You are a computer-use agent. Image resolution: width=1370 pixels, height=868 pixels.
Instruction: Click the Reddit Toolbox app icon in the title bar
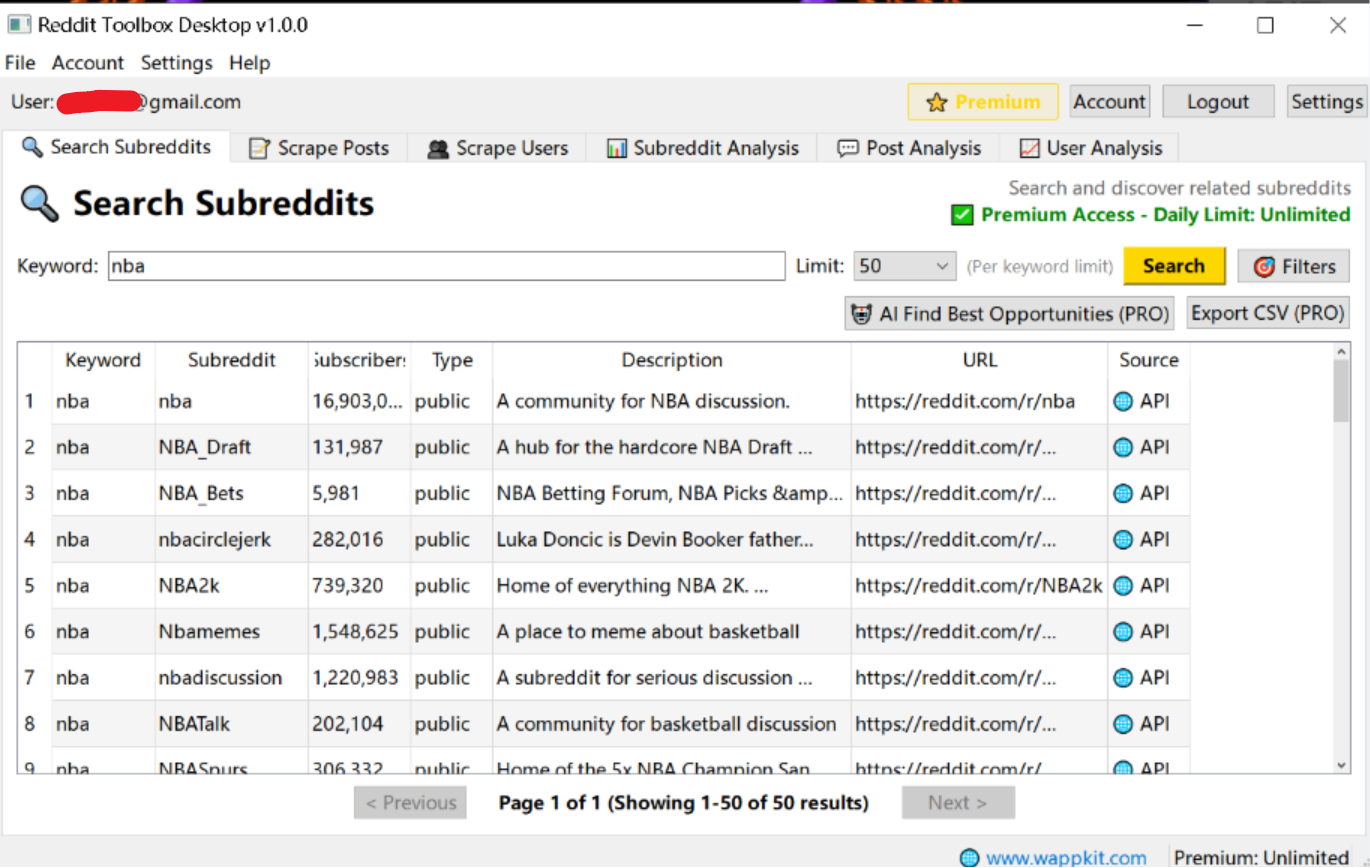click(17, 22)
